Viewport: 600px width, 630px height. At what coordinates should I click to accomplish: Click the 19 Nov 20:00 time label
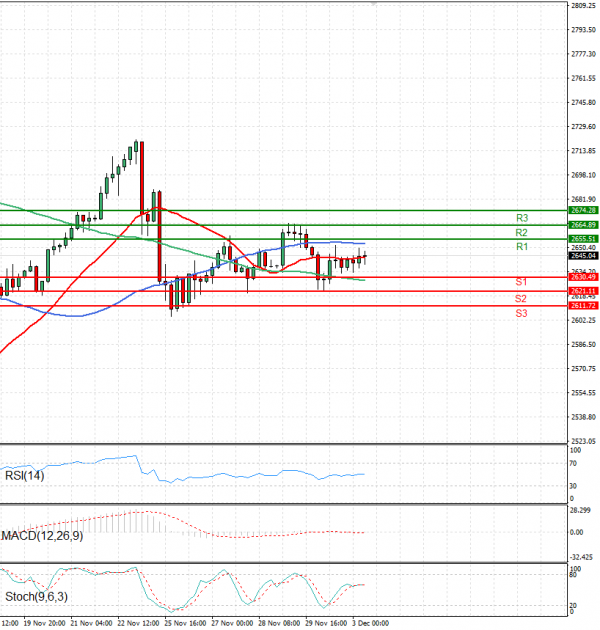click(44, 623)
